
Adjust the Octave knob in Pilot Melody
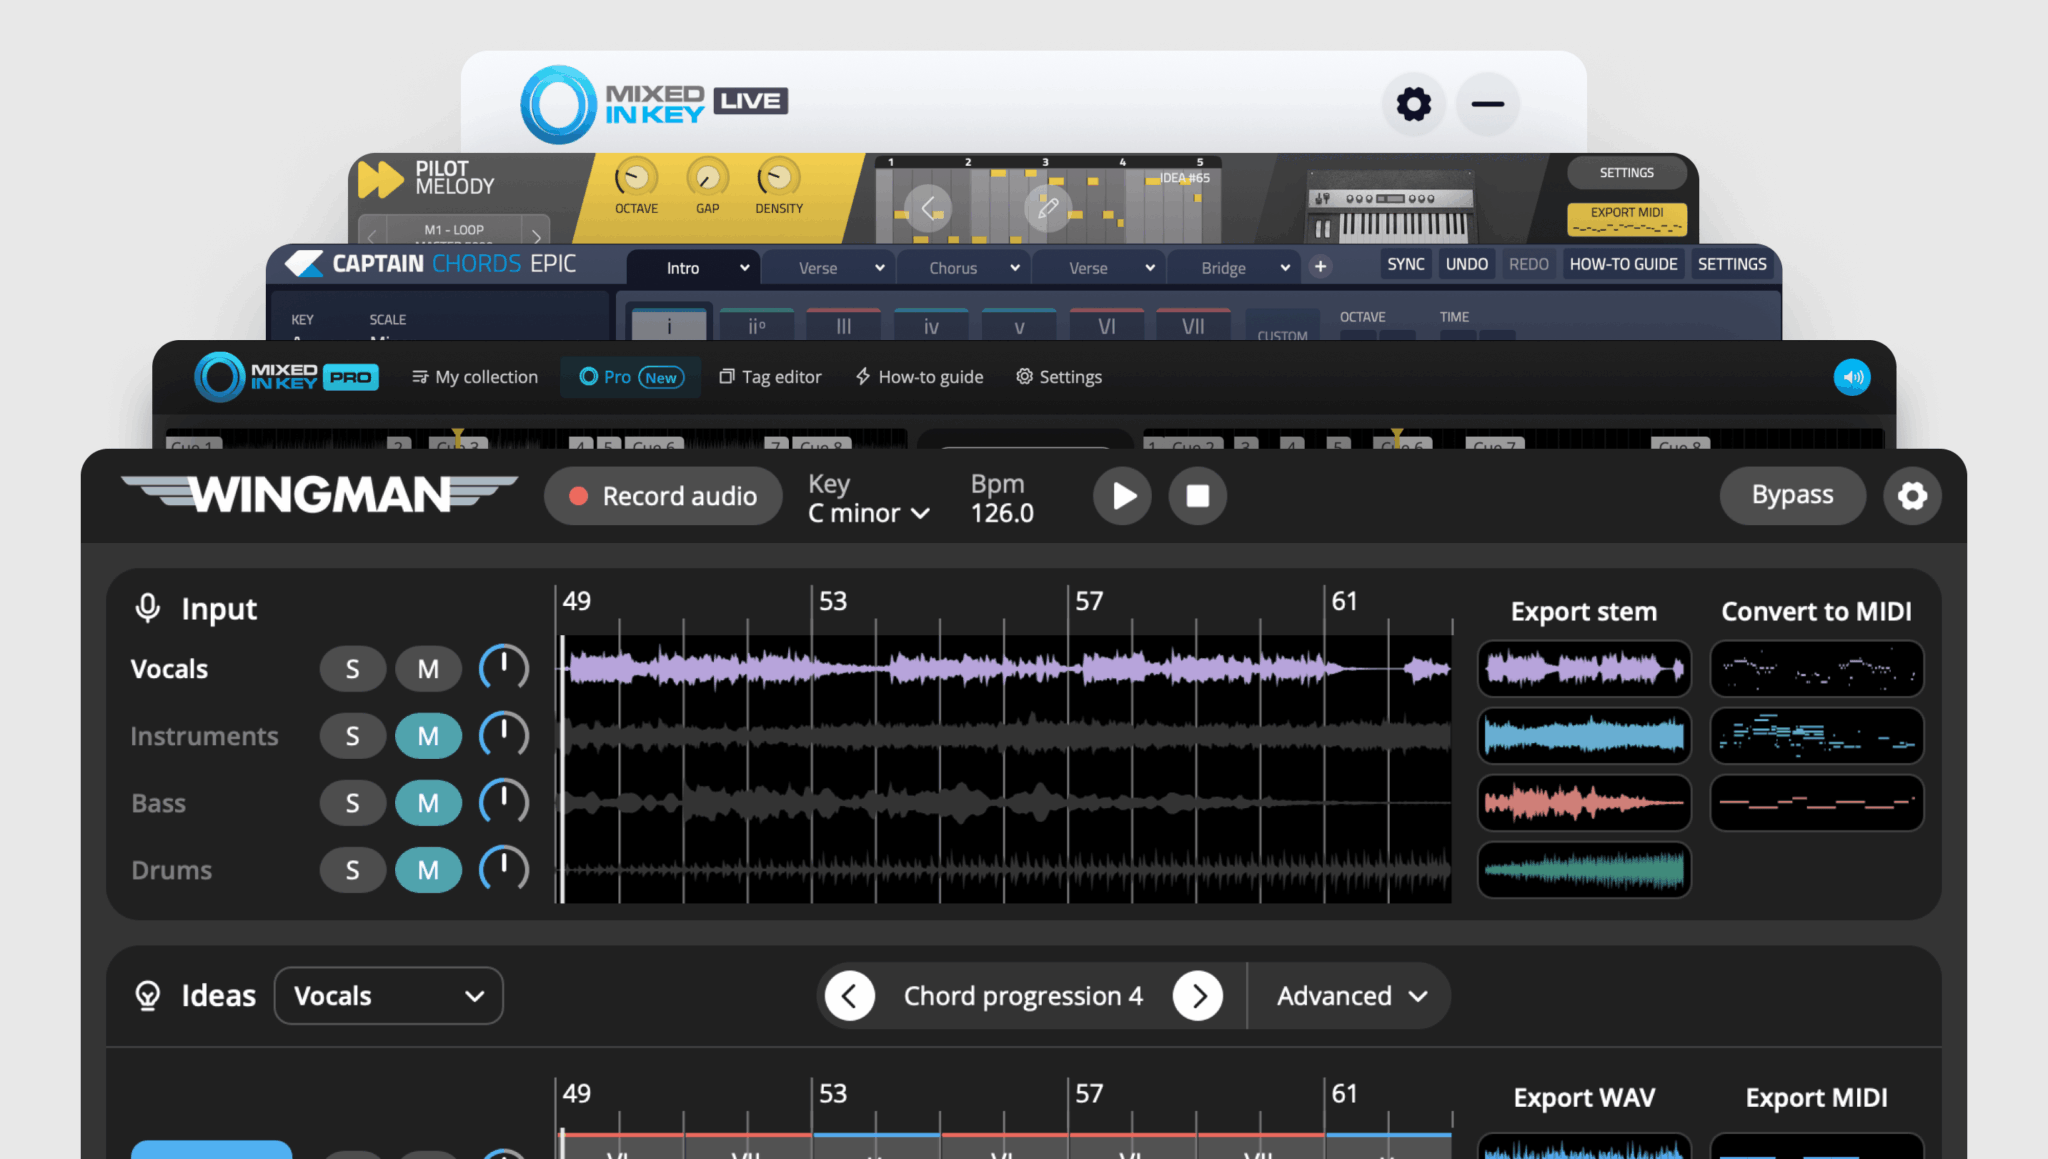point(636,179)
